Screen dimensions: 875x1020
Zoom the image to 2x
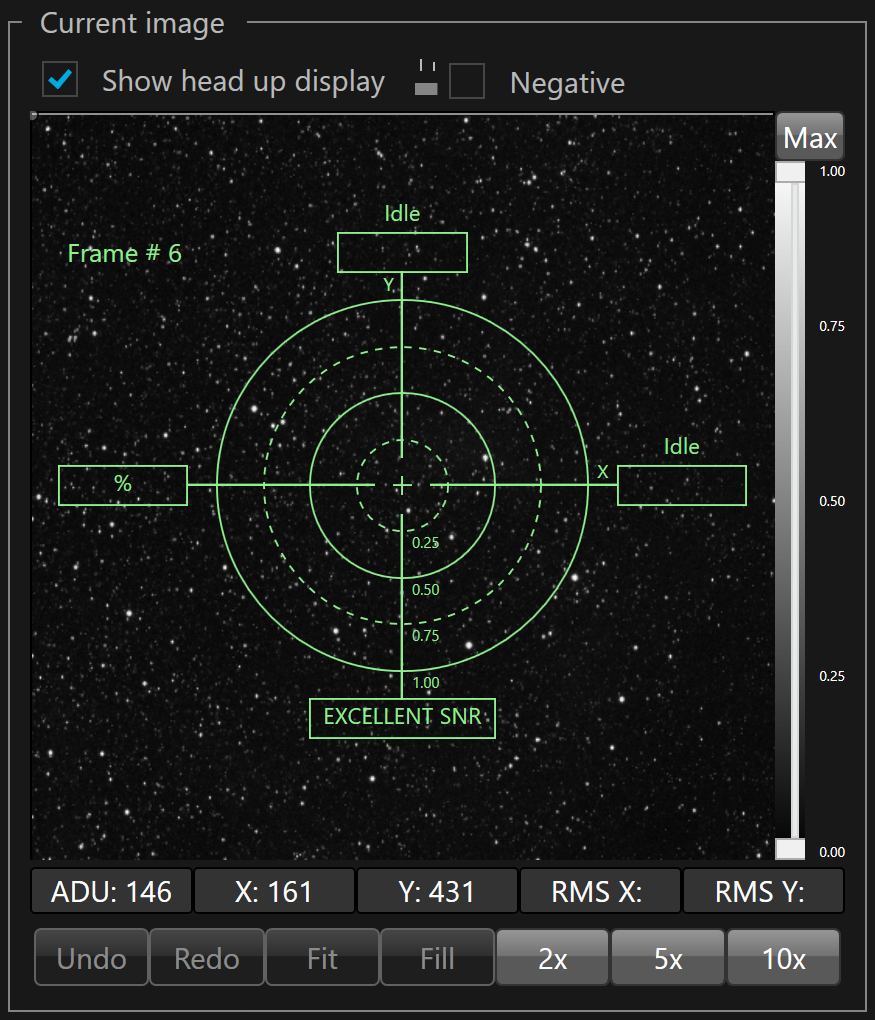point(552,958)
